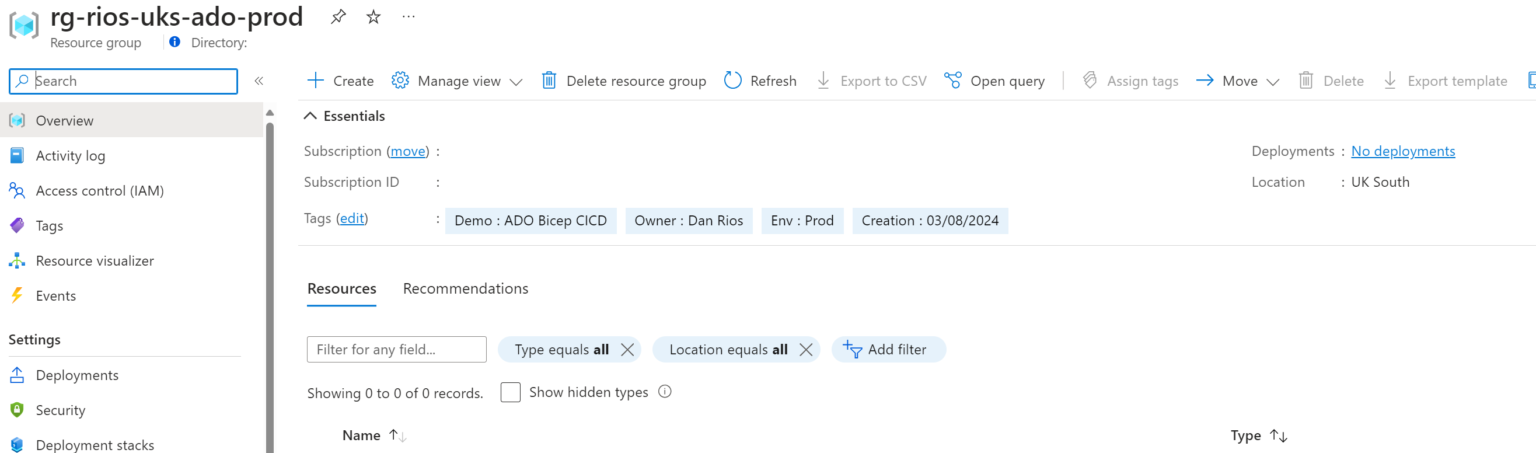Click the Add filter button

click(x=887, y=350)
